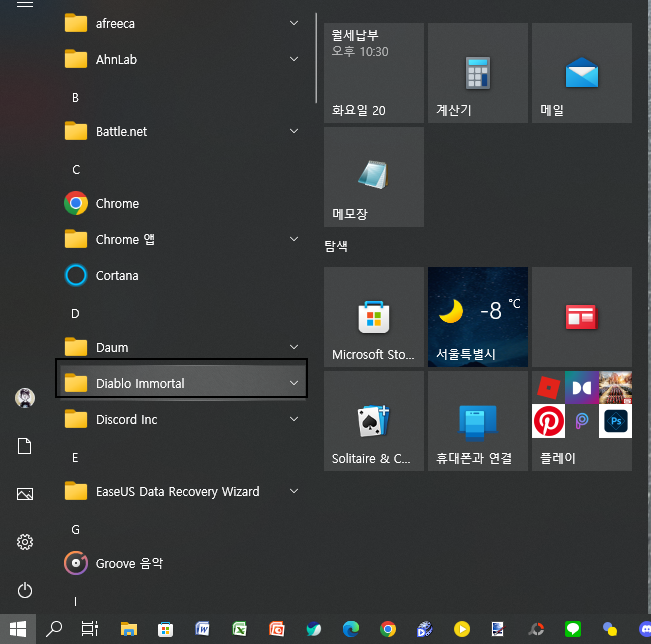Launch the Notepad (메모장) tile
651x644 pixels.
click(373, 176)
